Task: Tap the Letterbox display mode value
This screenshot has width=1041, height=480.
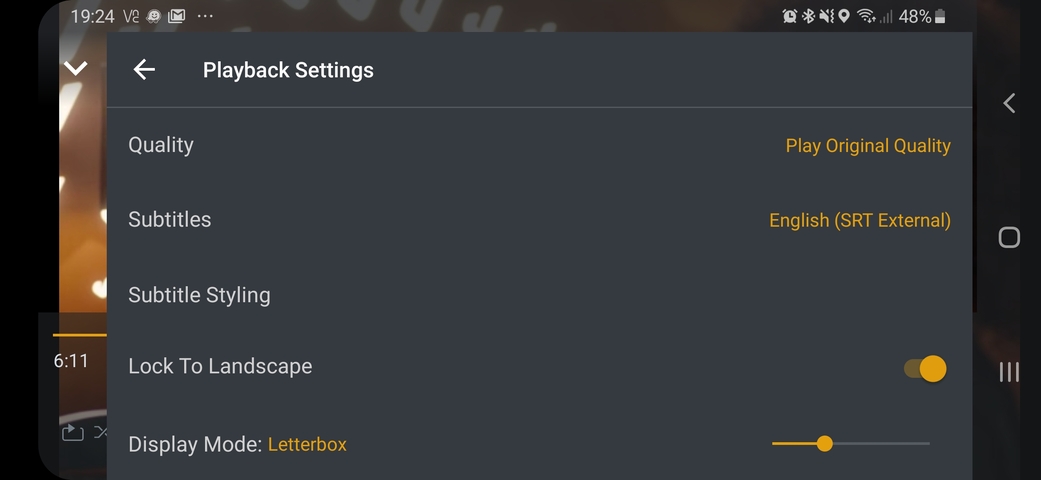Action: 307,444
